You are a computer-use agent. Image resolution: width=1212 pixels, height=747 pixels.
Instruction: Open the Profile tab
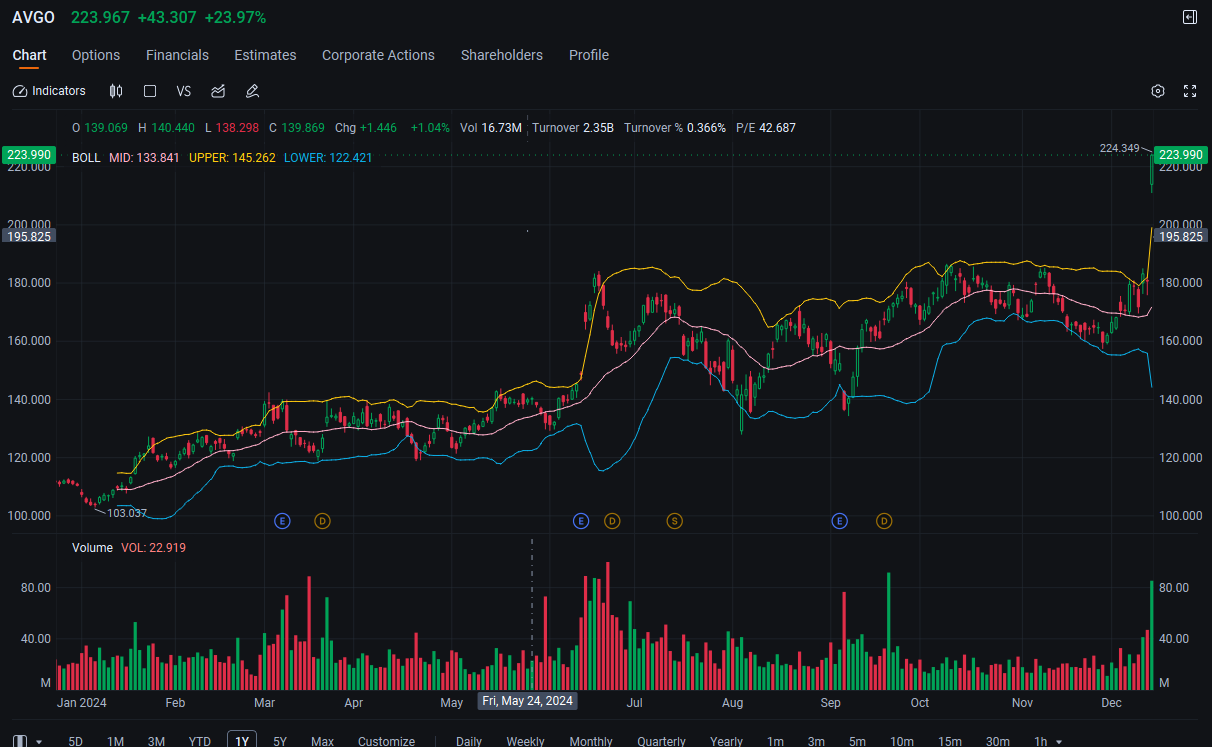(x=589, y=55)
